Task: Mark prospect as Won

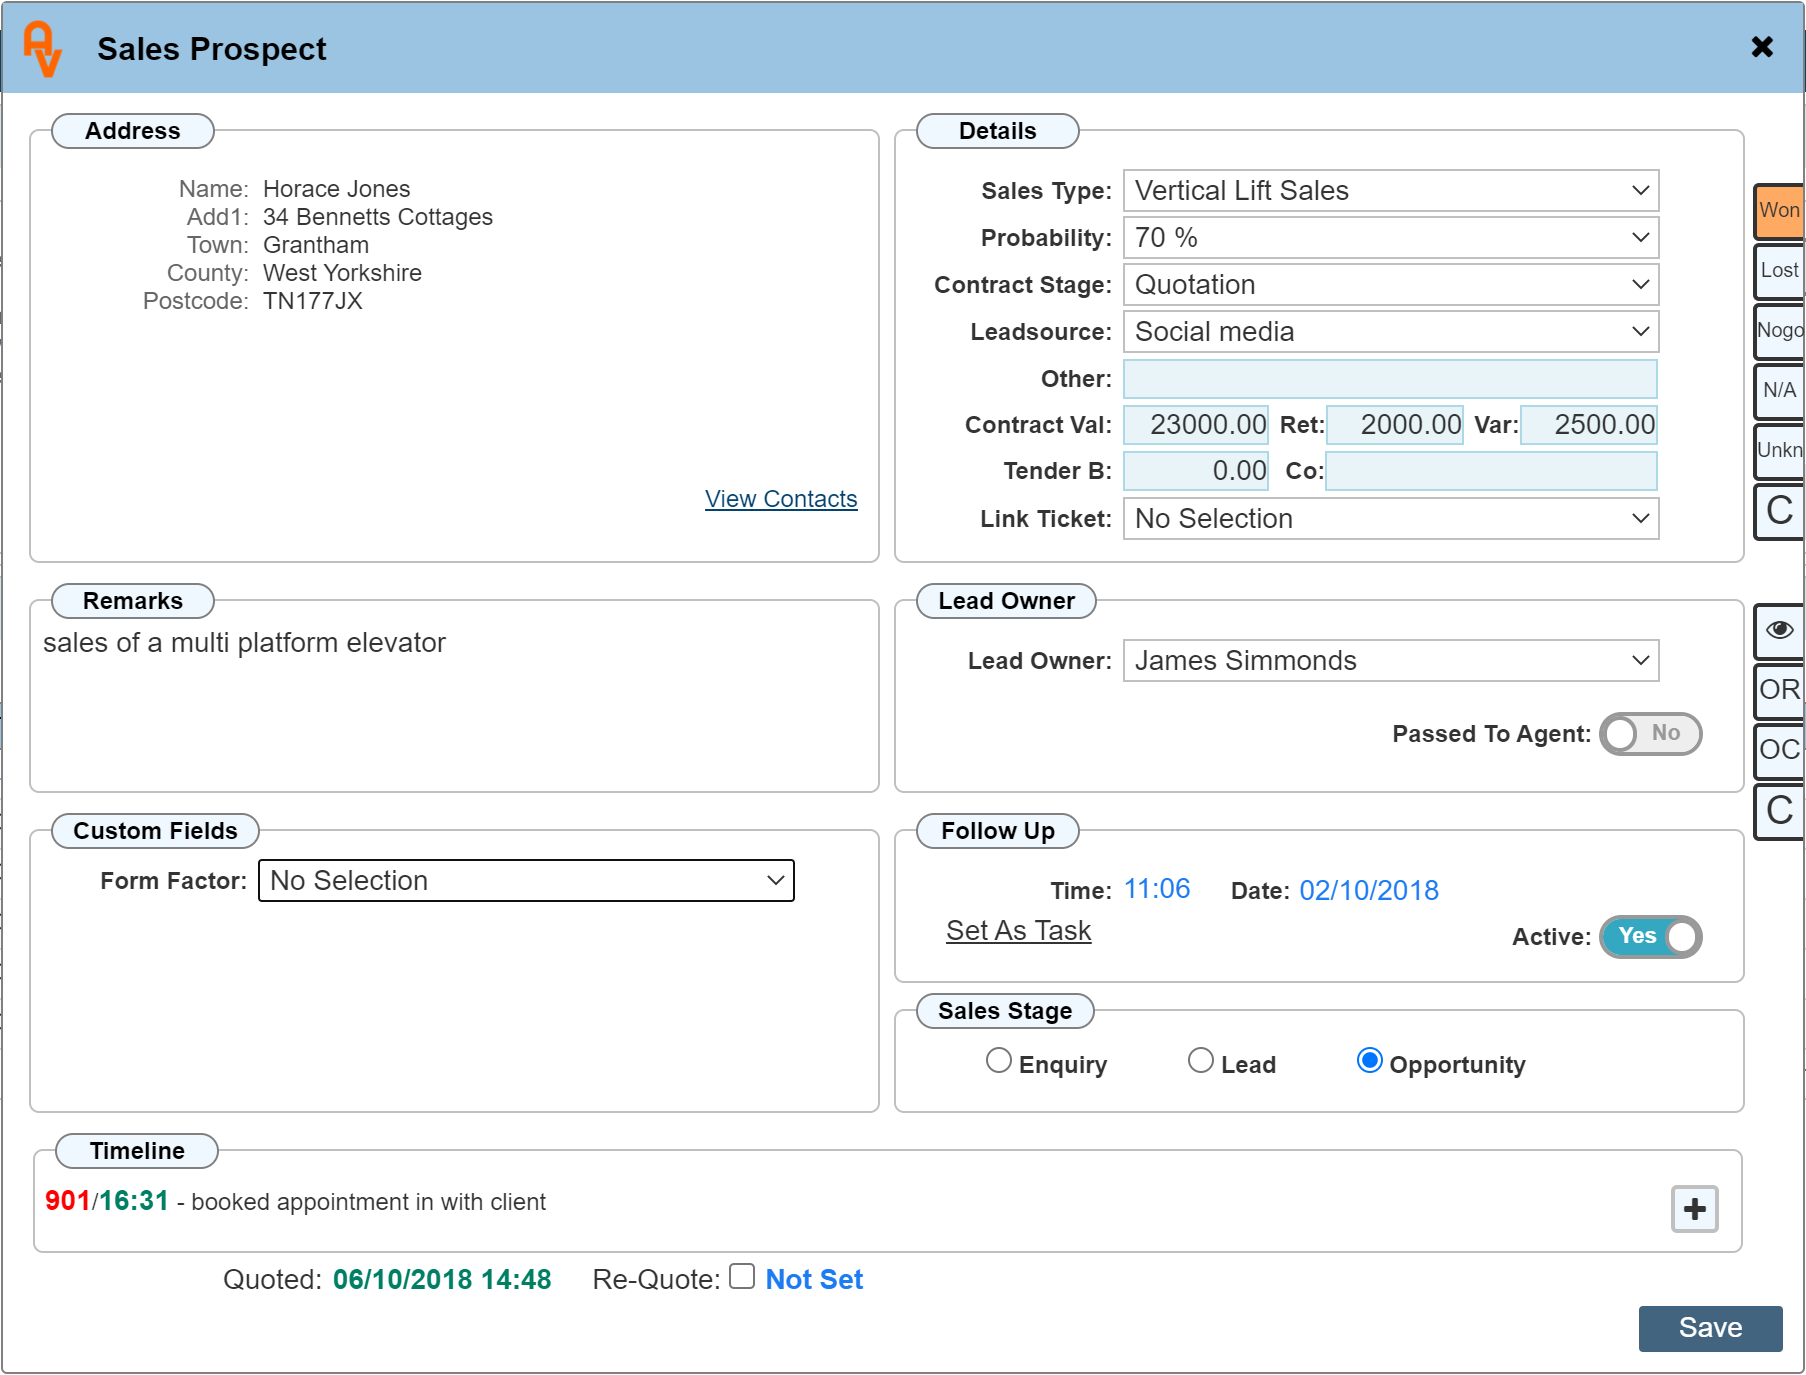Action: [x=1779, y=210]
